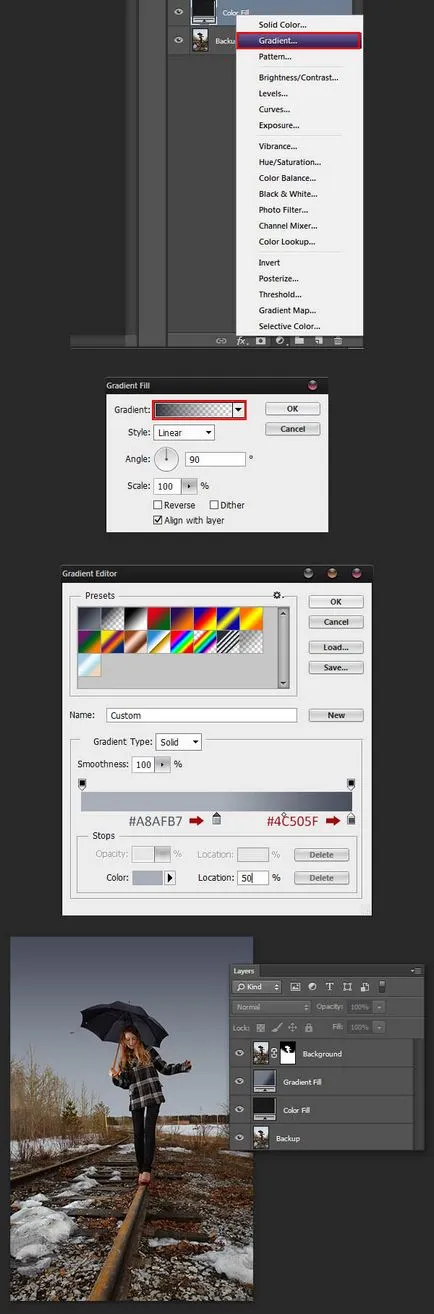Filter layers by type layer icon

[328, 986]
